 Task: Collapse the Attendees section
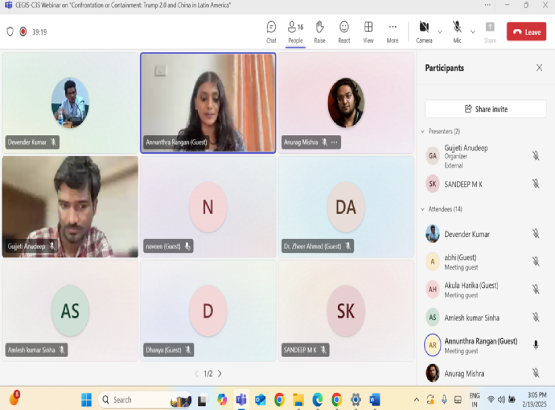tap(423, 209)
